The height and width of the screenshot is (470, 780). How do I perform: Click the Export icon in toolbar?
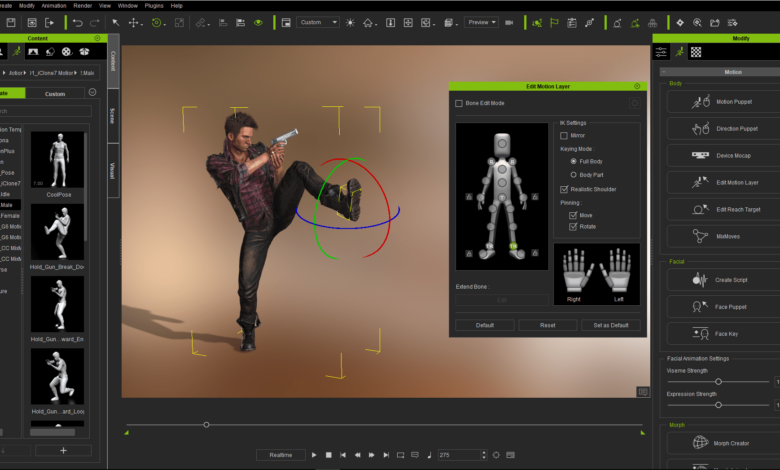point(49,22)
